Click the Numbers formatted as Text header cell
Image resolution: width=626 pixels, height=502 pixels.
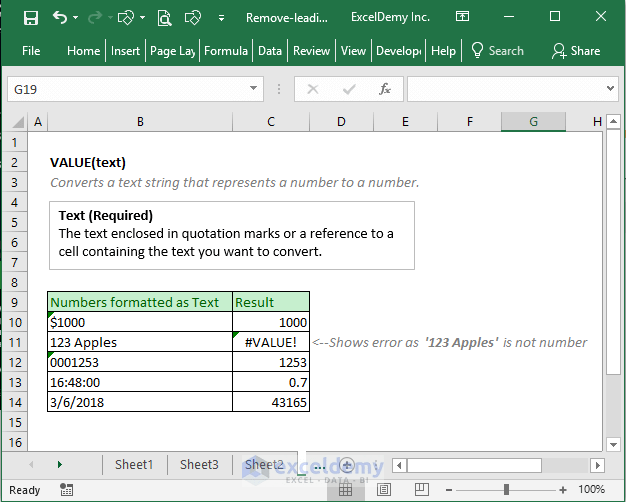coord(140,302)
